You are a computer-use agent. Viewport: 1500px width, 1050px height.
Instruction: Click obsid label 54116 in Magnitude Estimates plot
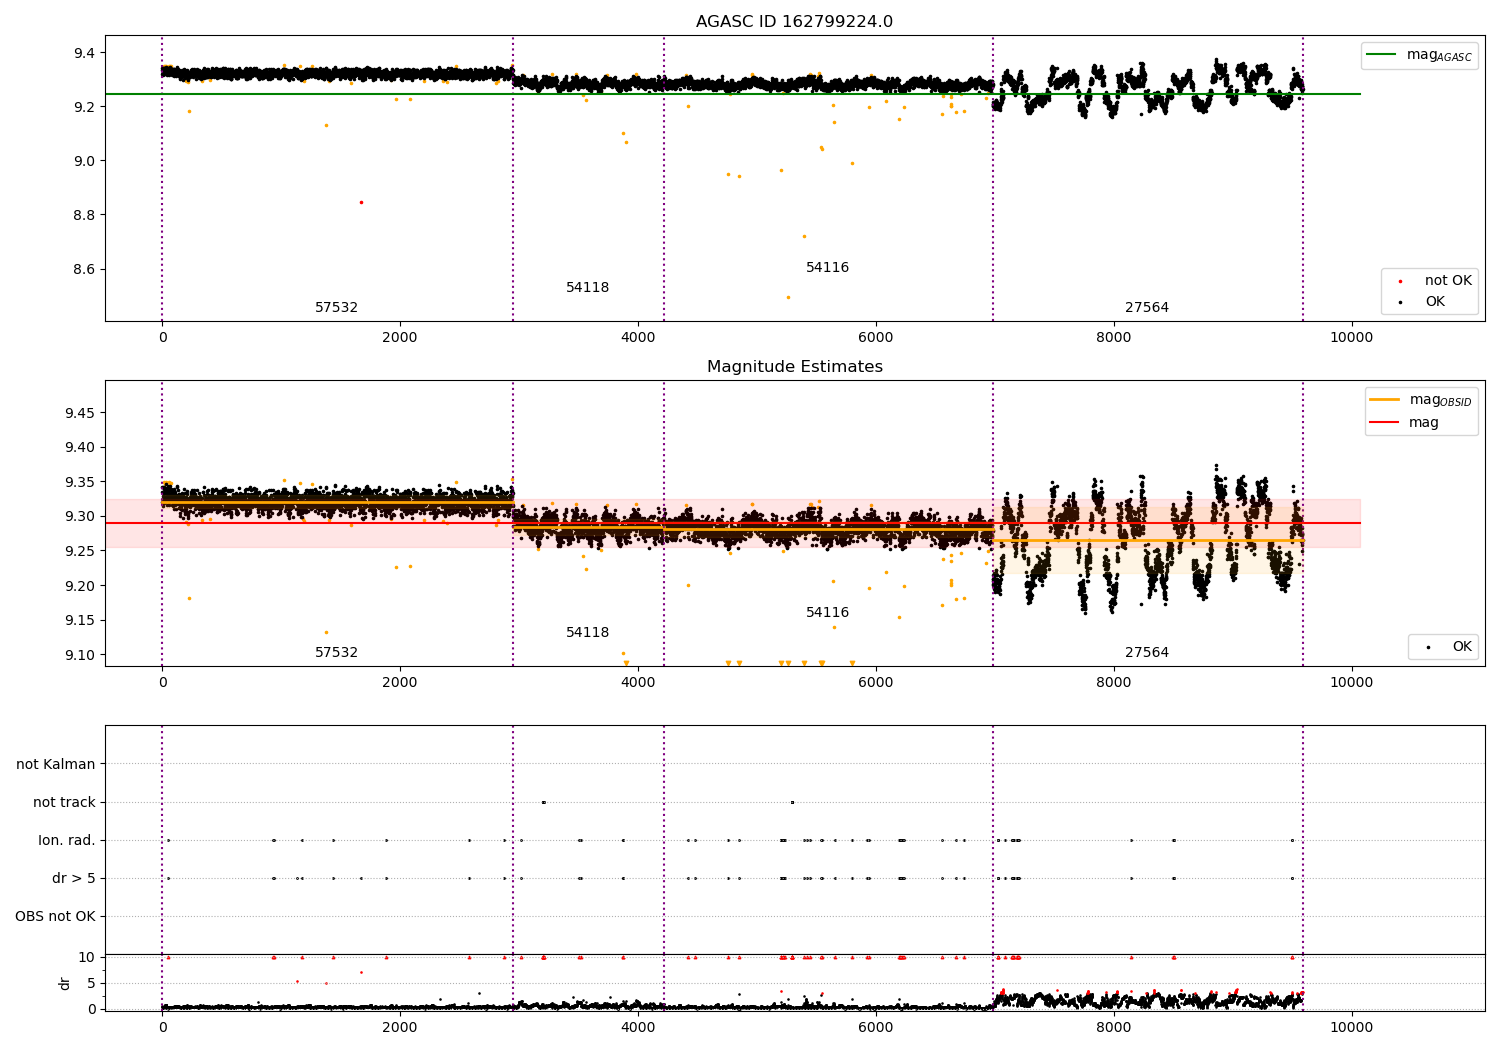click(x=827, y=613)
